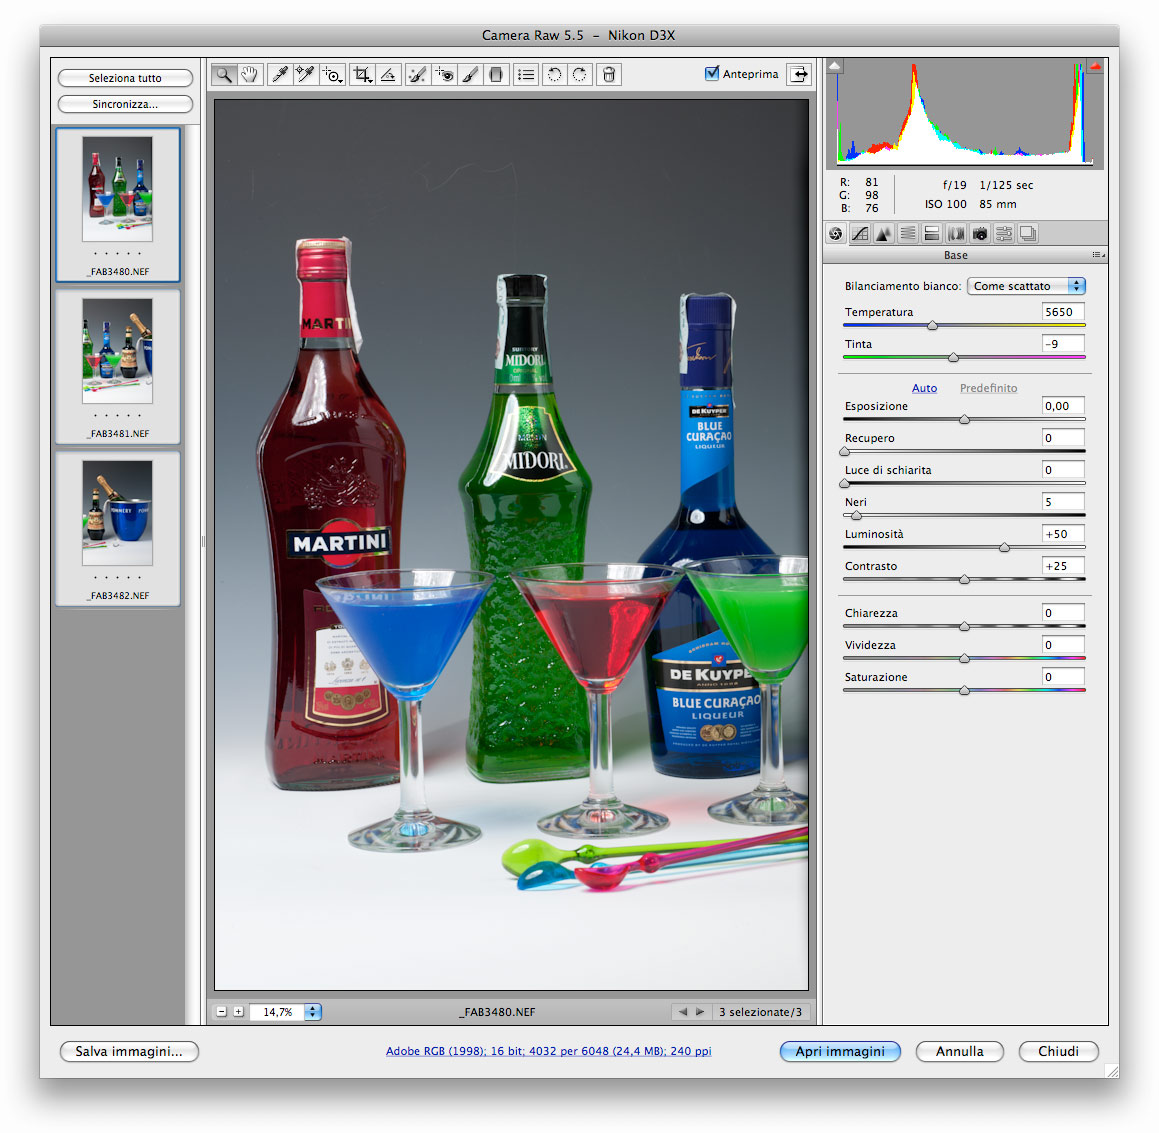Rotate image 90° counterclockwise

click(x=554, y=74)
